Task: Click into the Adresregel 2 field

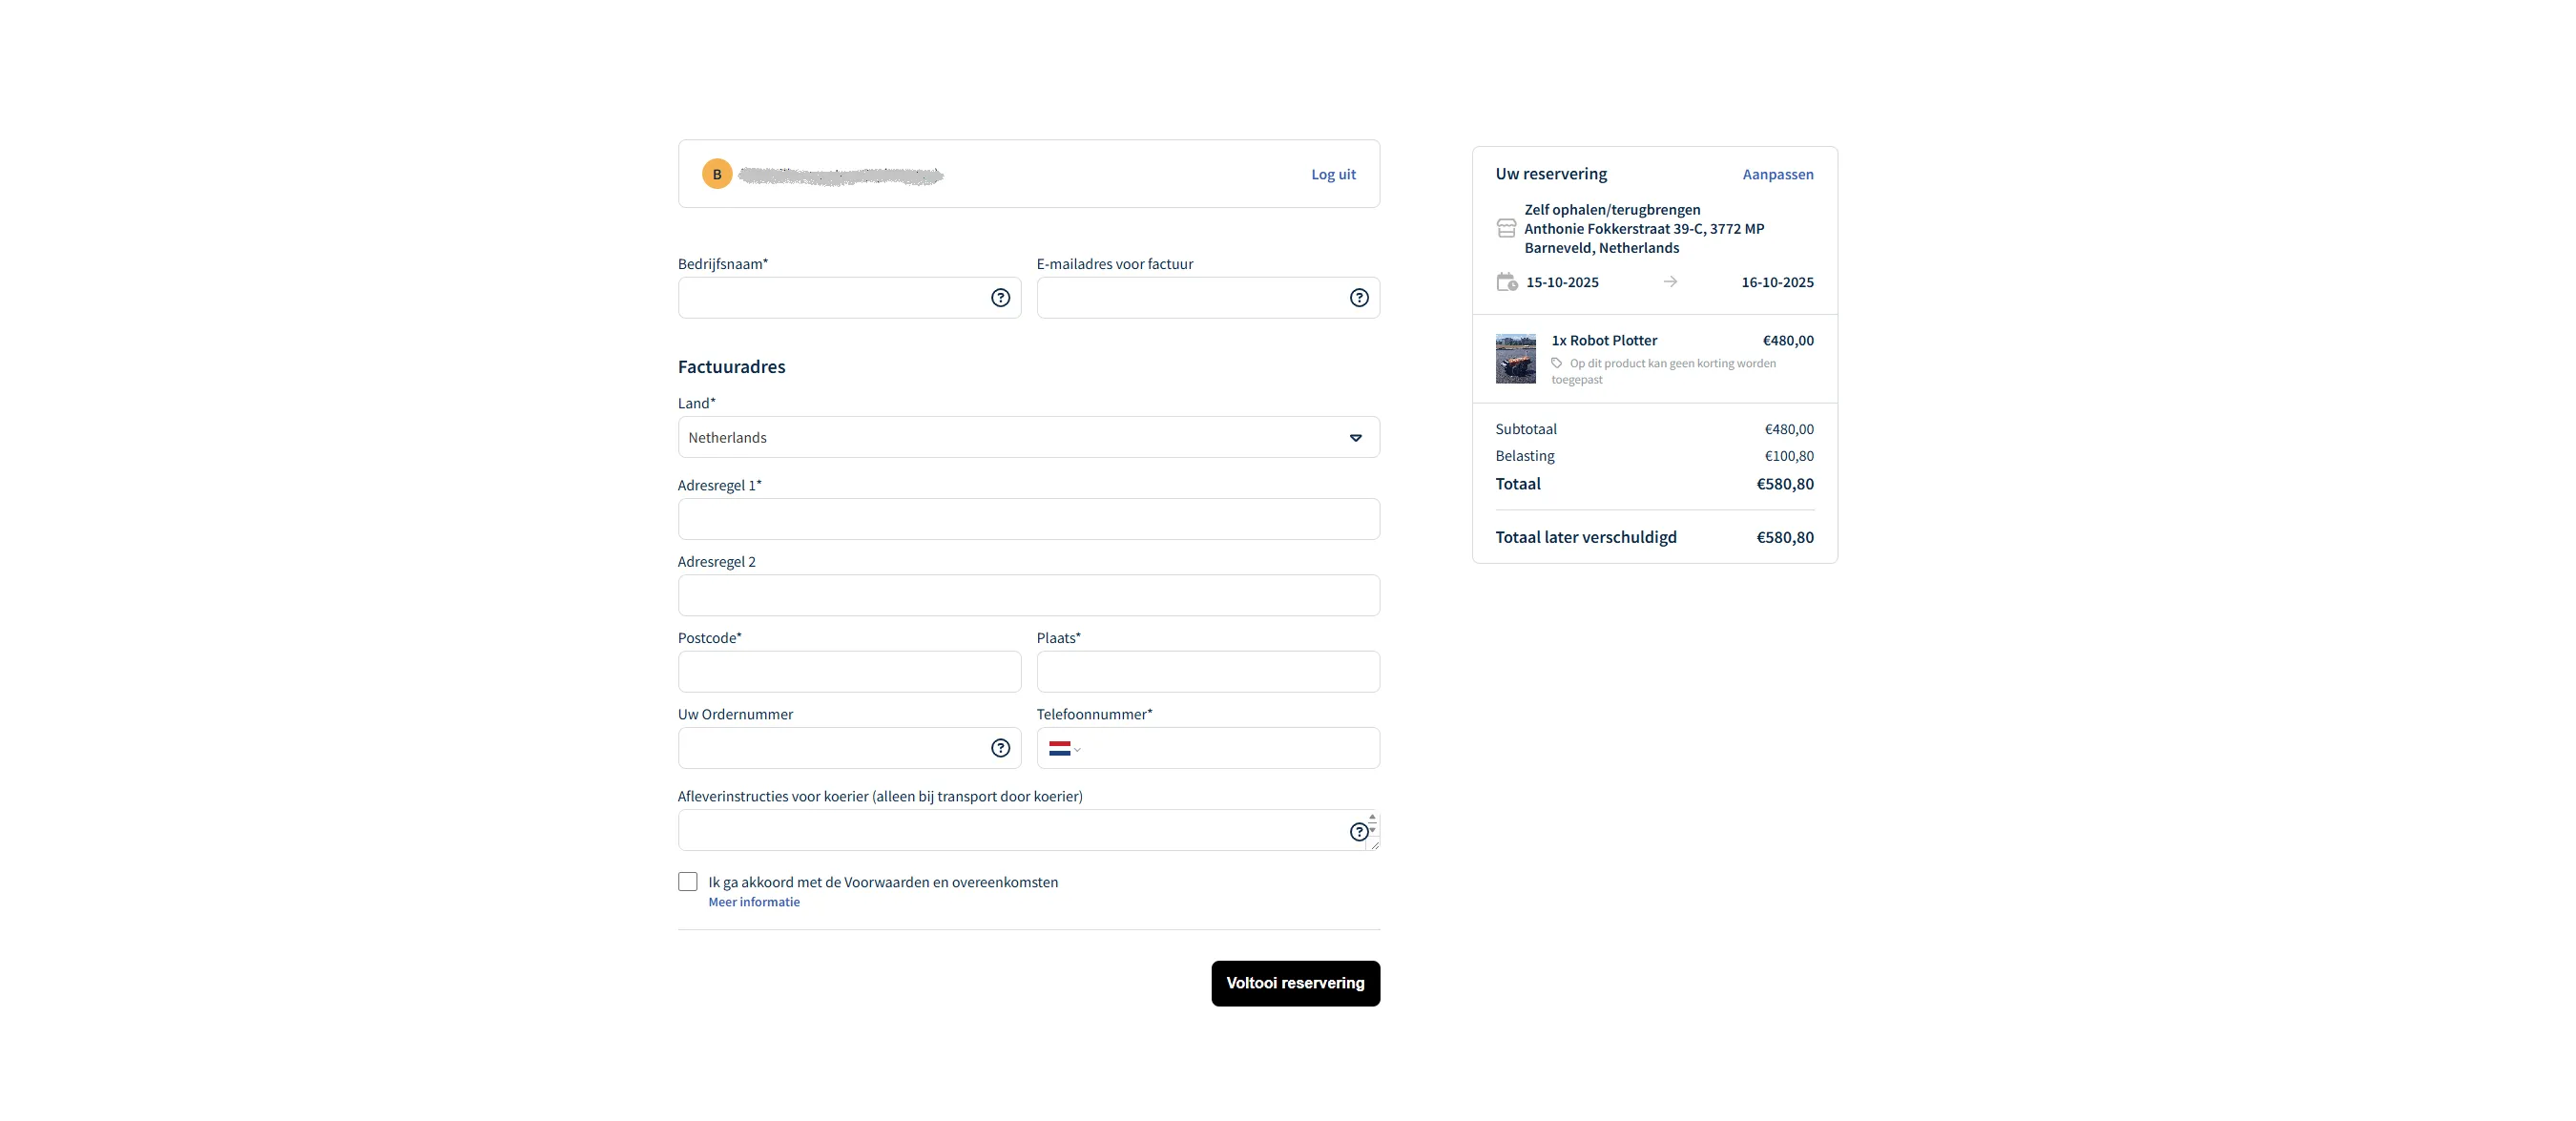Action: [x=1028, y=596]
